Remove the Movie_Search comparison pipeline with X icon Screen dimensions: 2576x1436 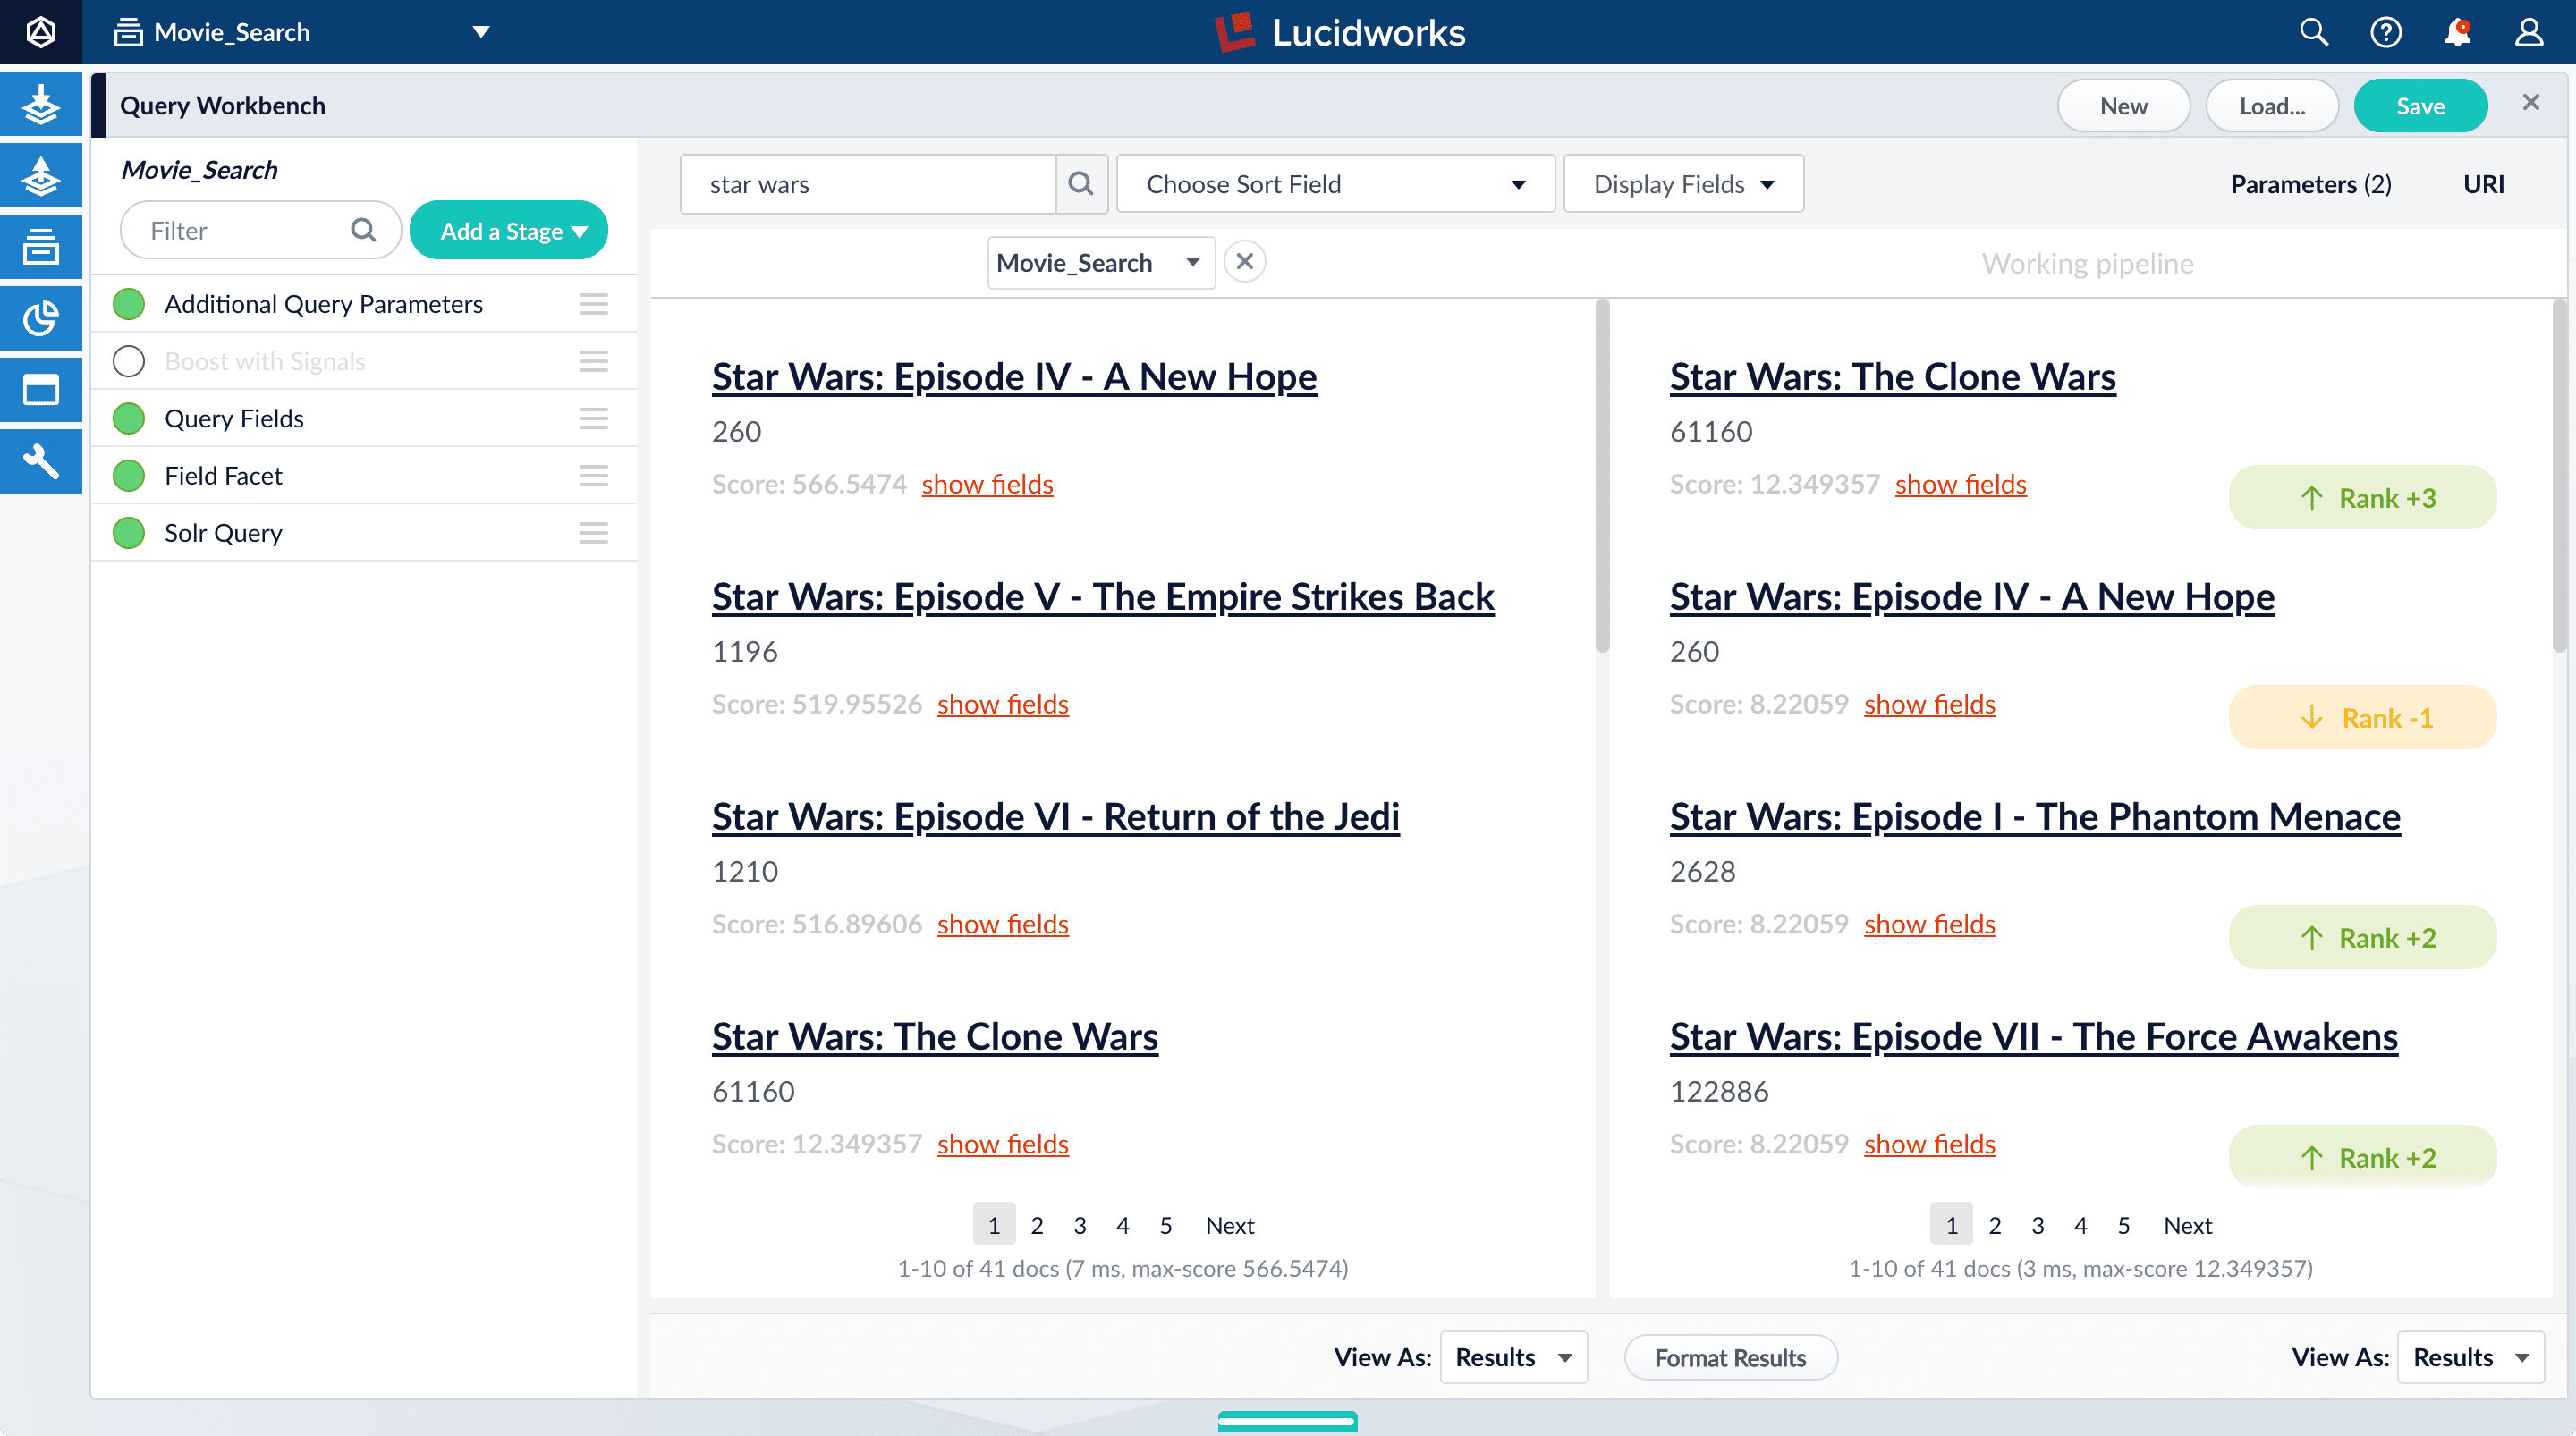tap(1244, 262)
